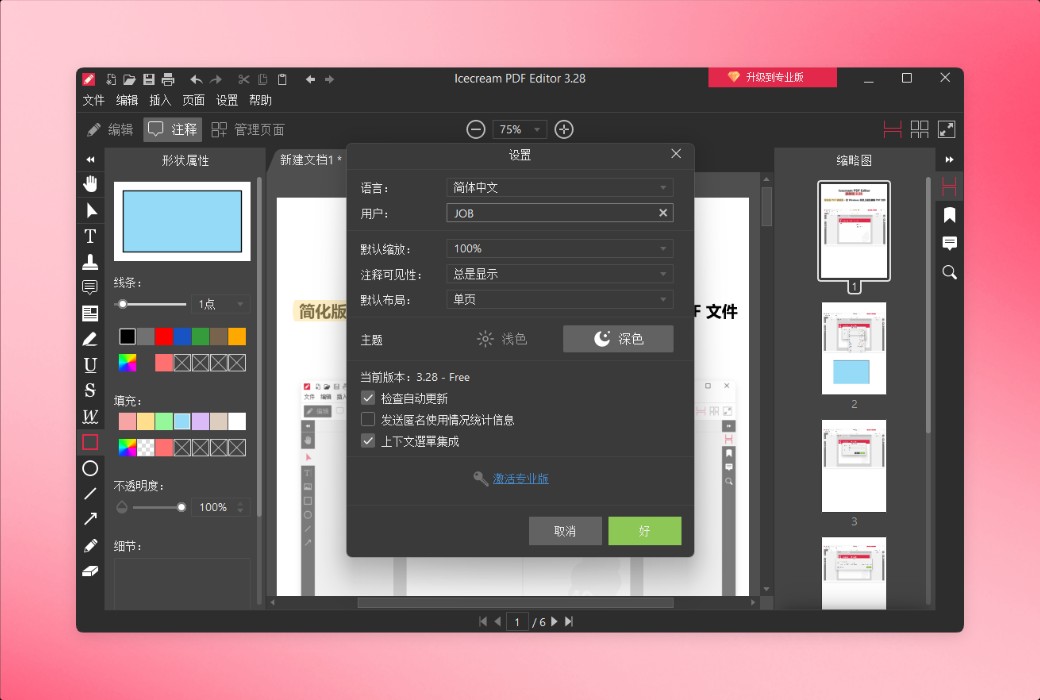This screenshot has width=1040, height=700.
Task: Select the black fill color swatch
Action: tap(127, 337)
